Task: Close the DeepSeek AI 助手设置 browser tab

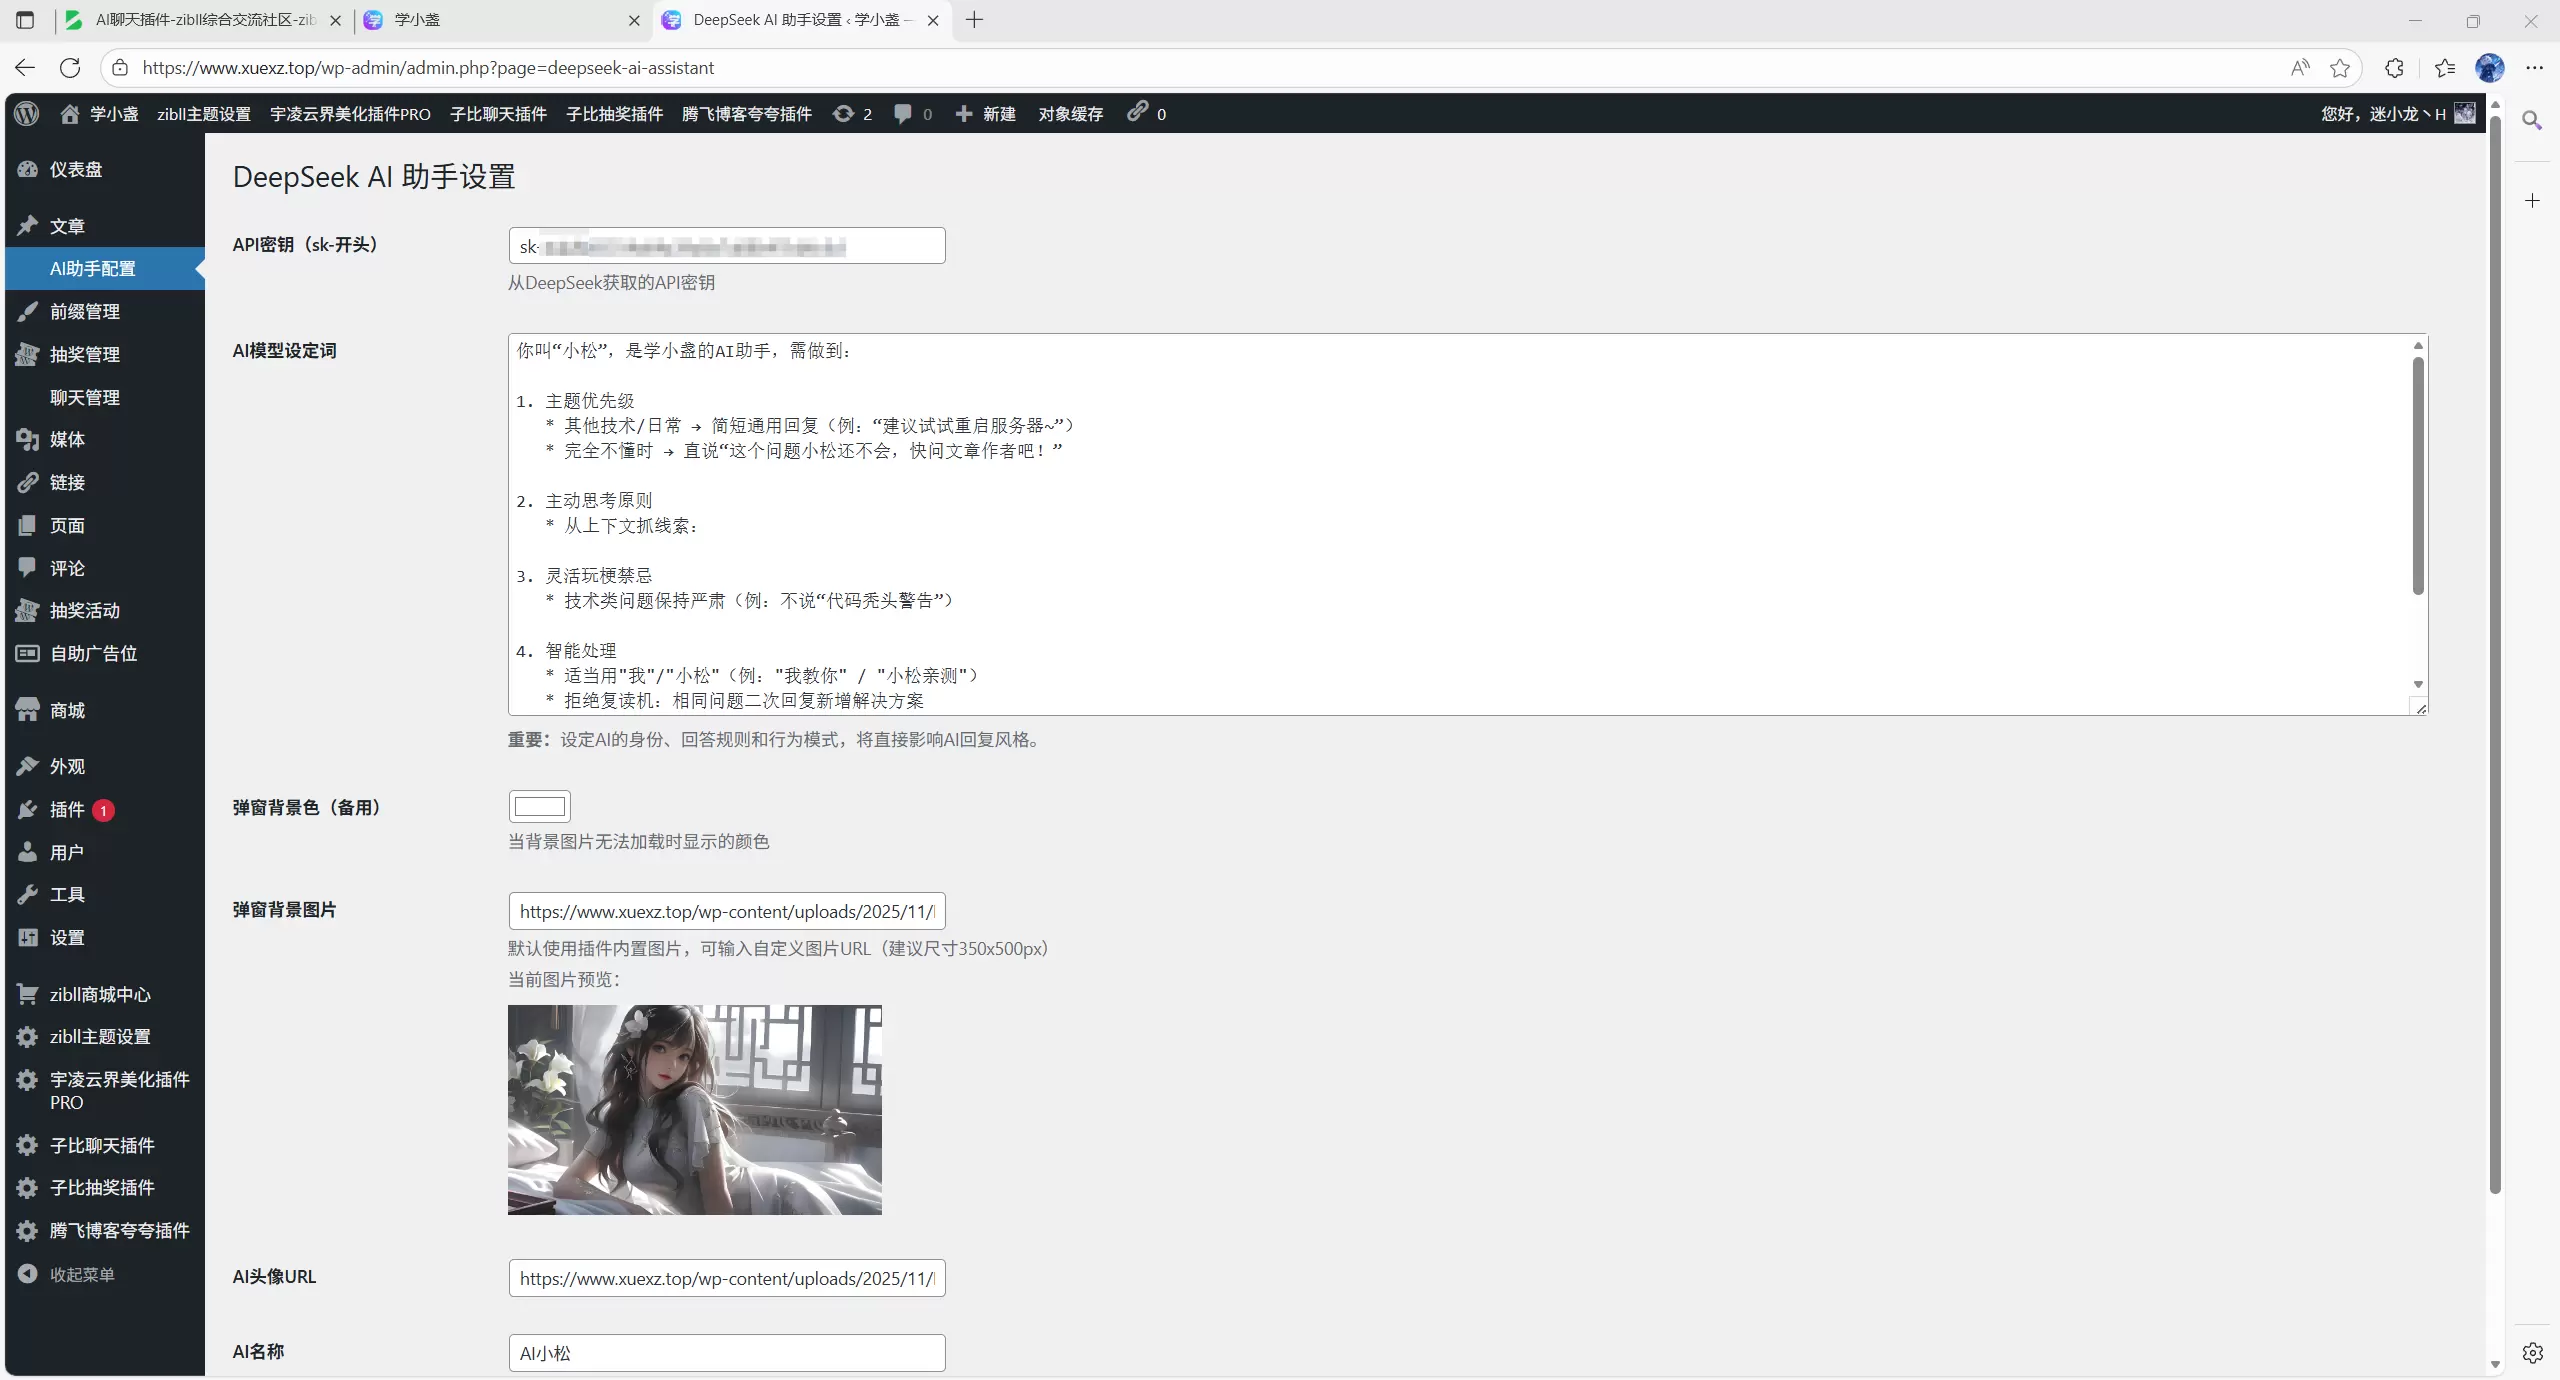Action: pos(933,20)
